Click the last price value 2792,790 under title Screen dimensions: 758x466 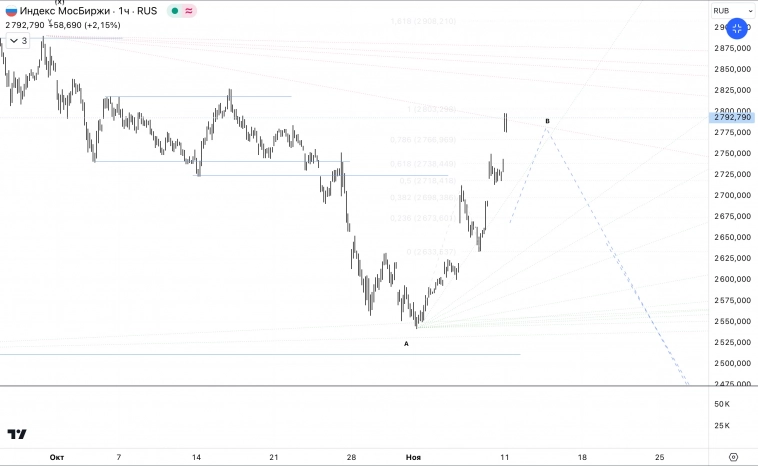pos(25,25)
